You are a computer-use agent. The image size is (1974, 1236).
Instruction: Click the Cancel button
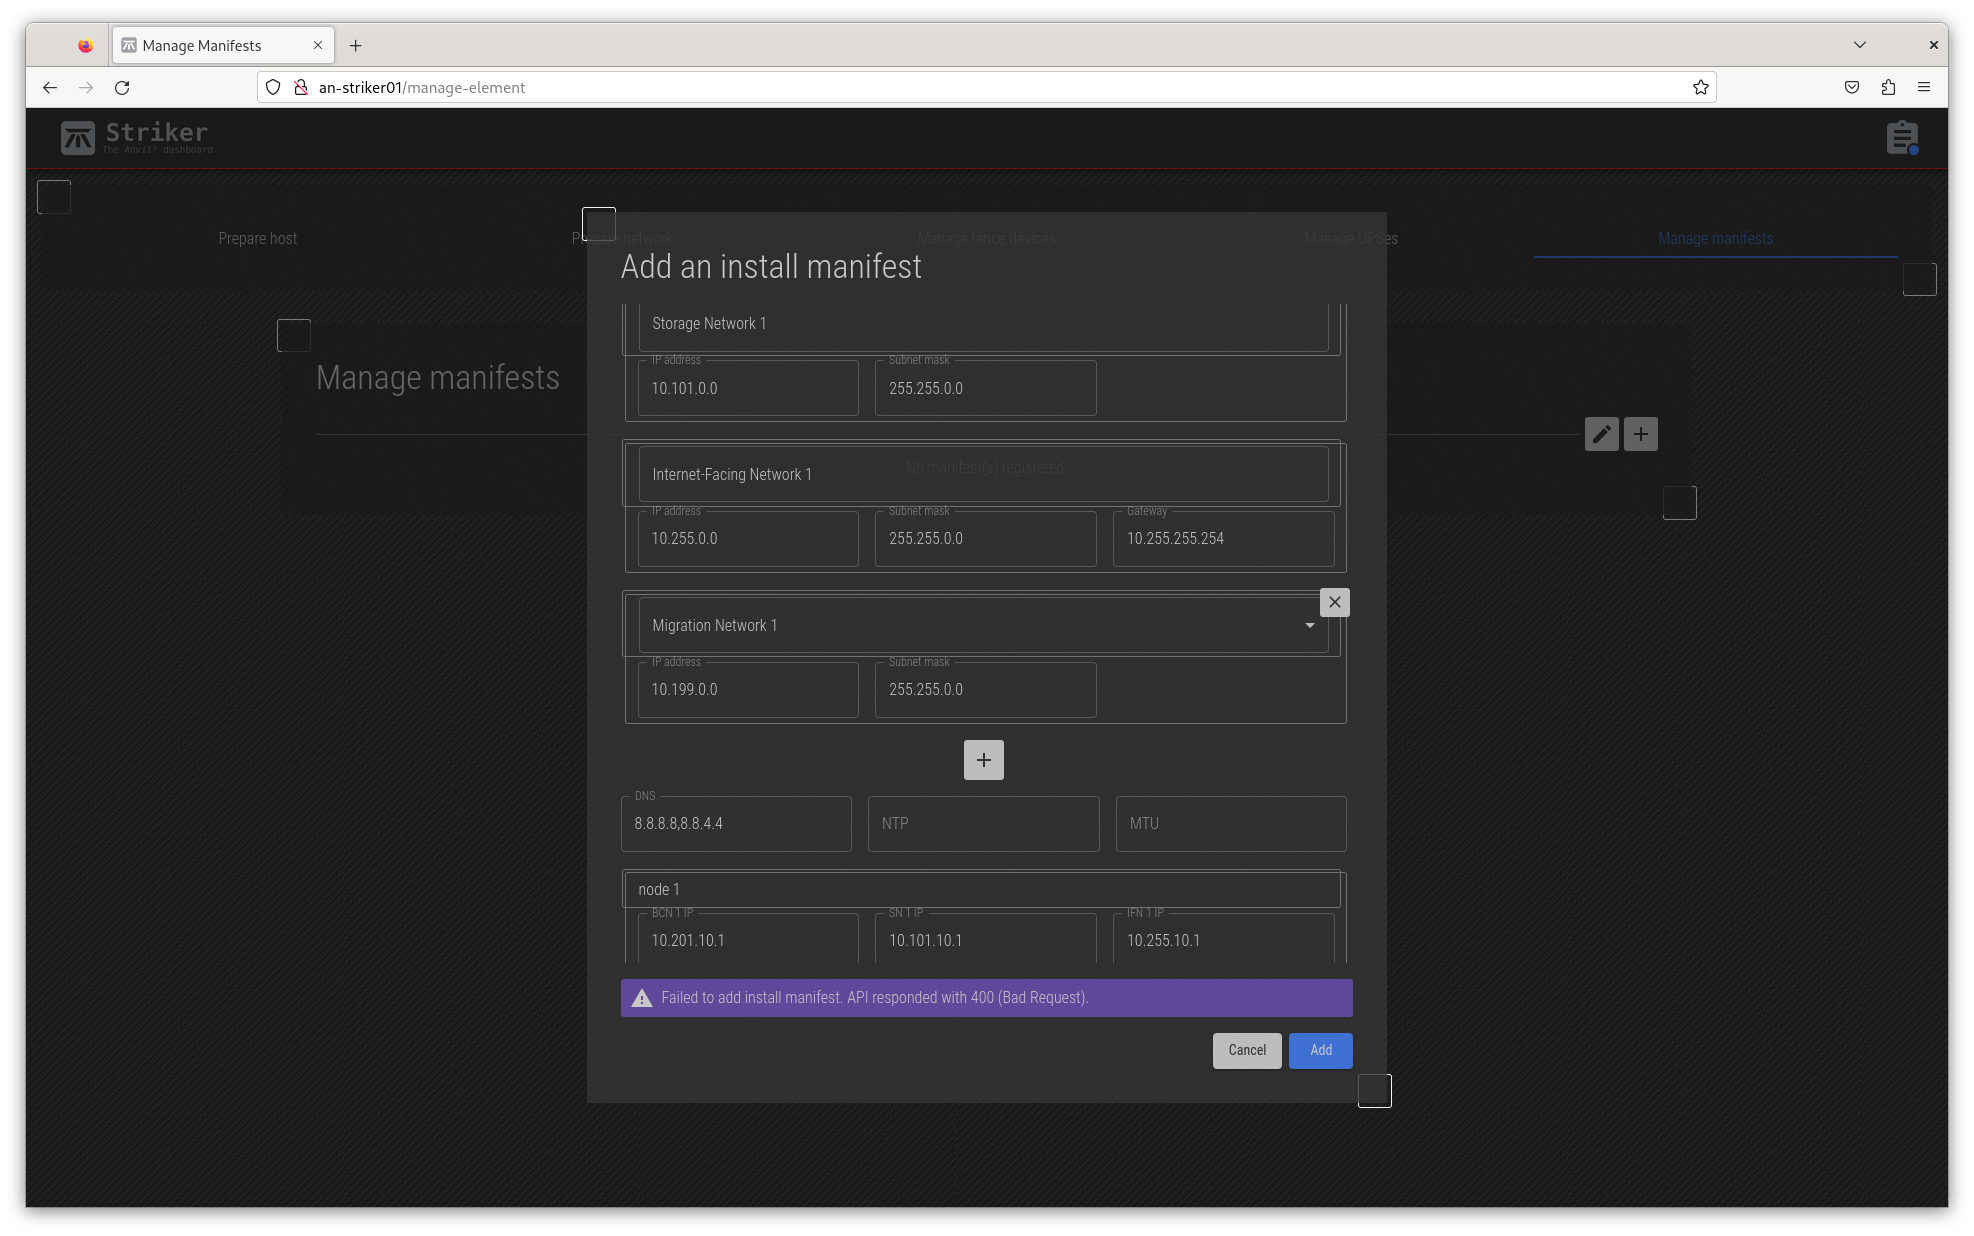[x=1247, y=1051]
